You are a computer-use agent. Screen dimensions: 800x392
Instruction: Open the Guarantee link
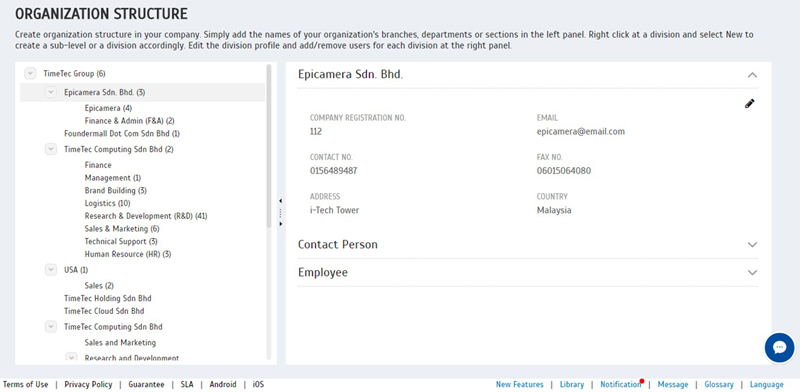point(146,384)
